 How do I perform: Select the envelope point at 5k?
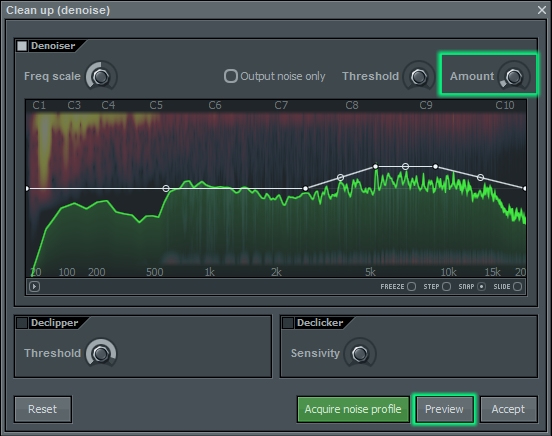376,166
